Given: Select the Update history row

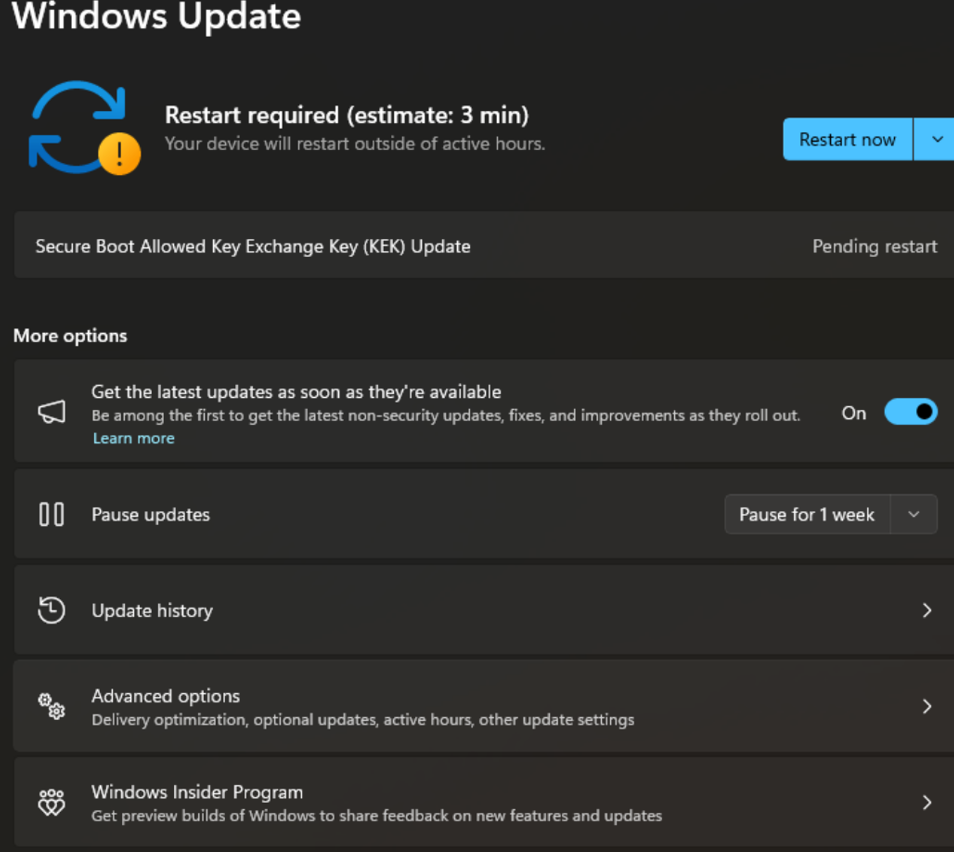Looking at the screenshot, I should 484,610.
